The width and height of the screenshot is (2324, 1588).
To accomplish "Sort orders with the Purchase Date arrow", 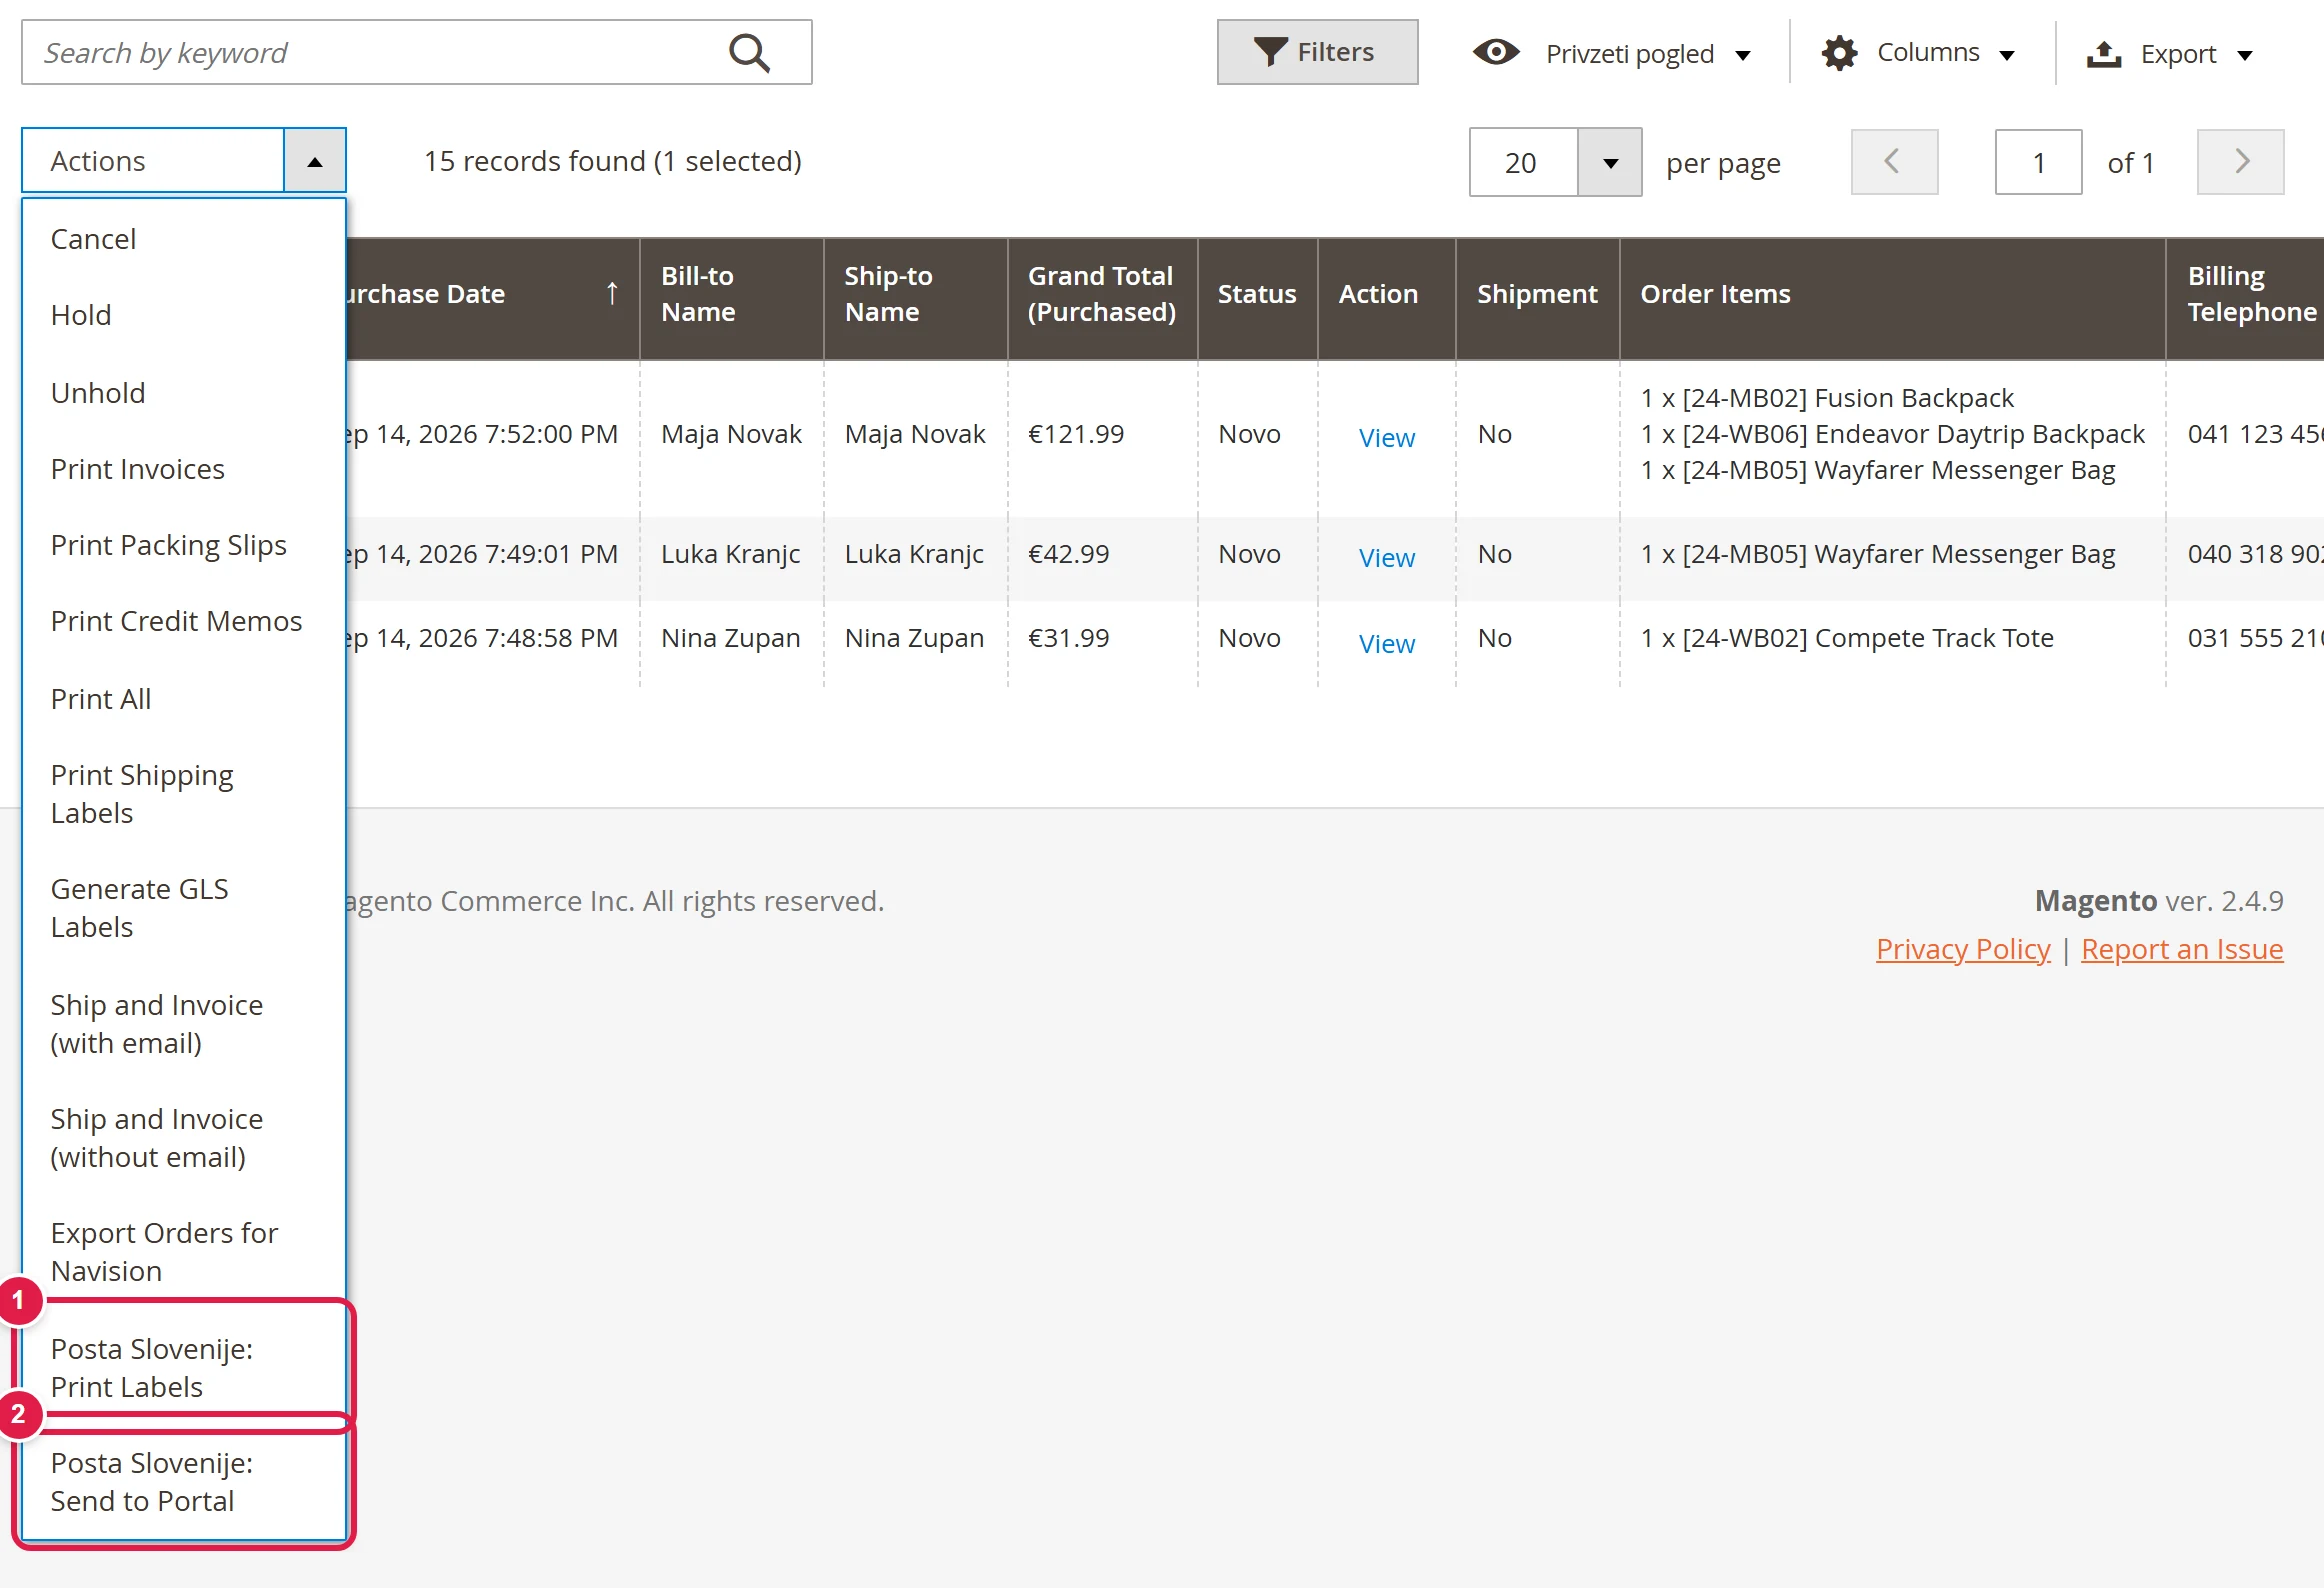I will (612, 293).
